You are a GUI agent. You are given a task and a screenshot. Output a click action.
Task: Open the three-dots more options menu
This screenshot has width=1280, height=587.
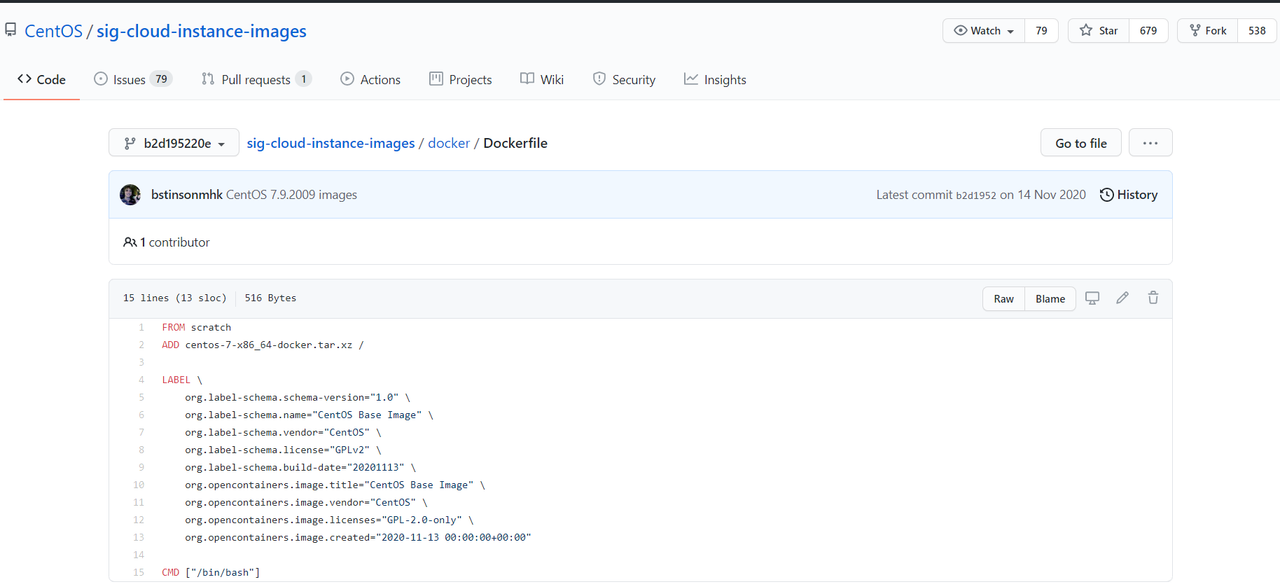click(x=1150, y=143)
